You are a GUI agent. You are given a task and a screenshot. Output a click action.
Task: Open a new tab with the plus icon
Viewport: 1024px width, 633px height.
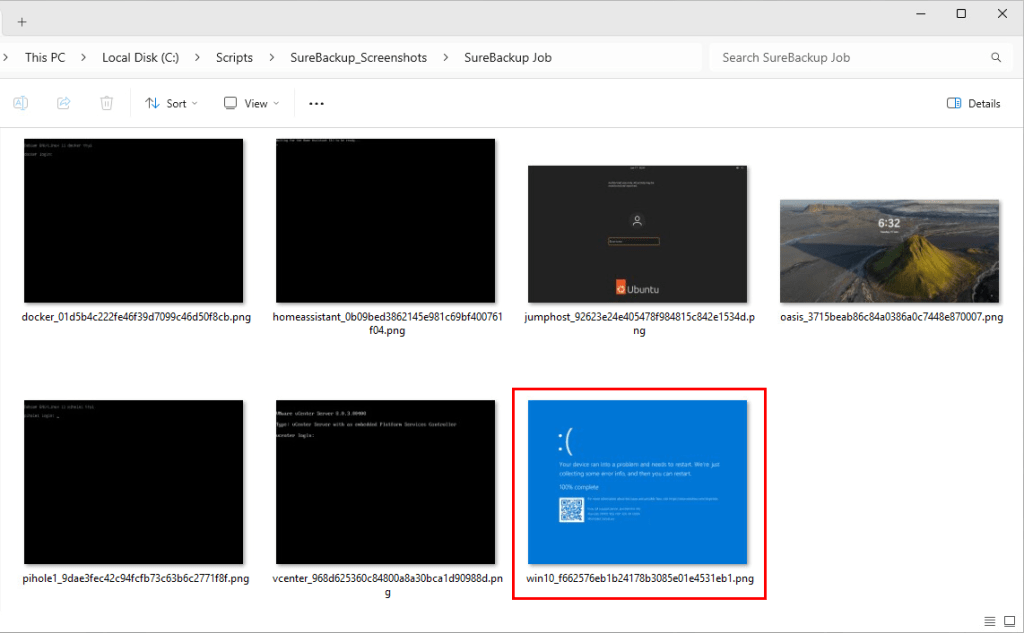pyautogui.click(x=22, y=20)
